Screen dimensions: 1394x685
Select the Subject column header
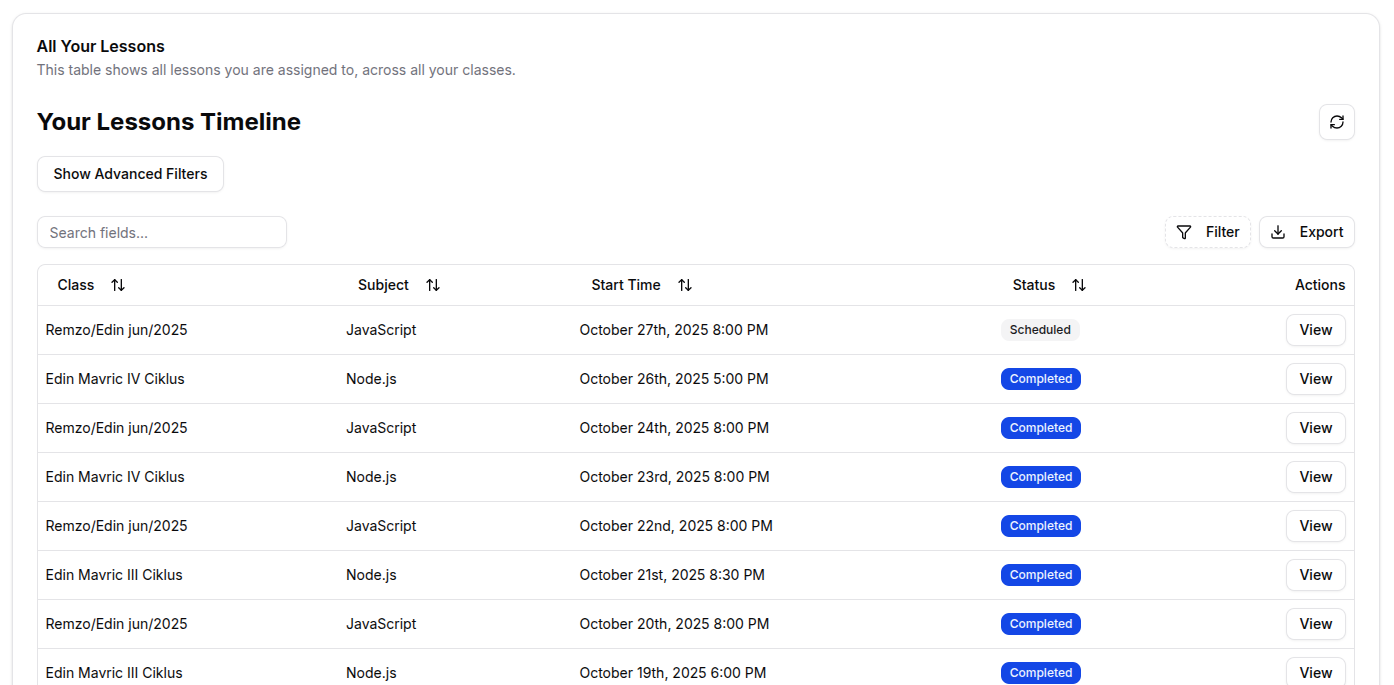(383, 285)
